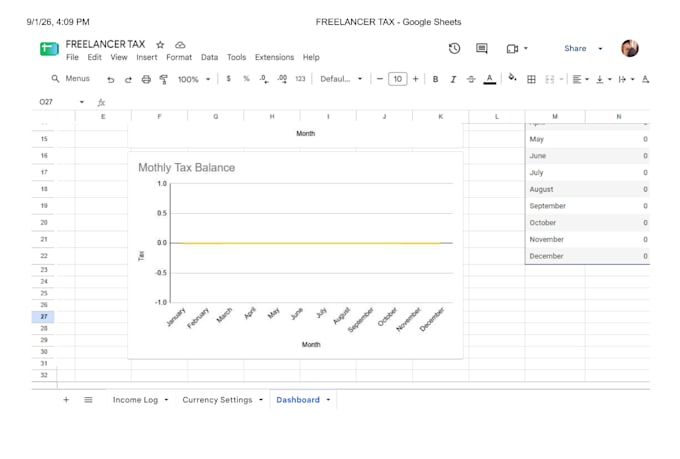Select the Dashboard sheet tab
Screen dimensions: 680x459
click(298, 400)
